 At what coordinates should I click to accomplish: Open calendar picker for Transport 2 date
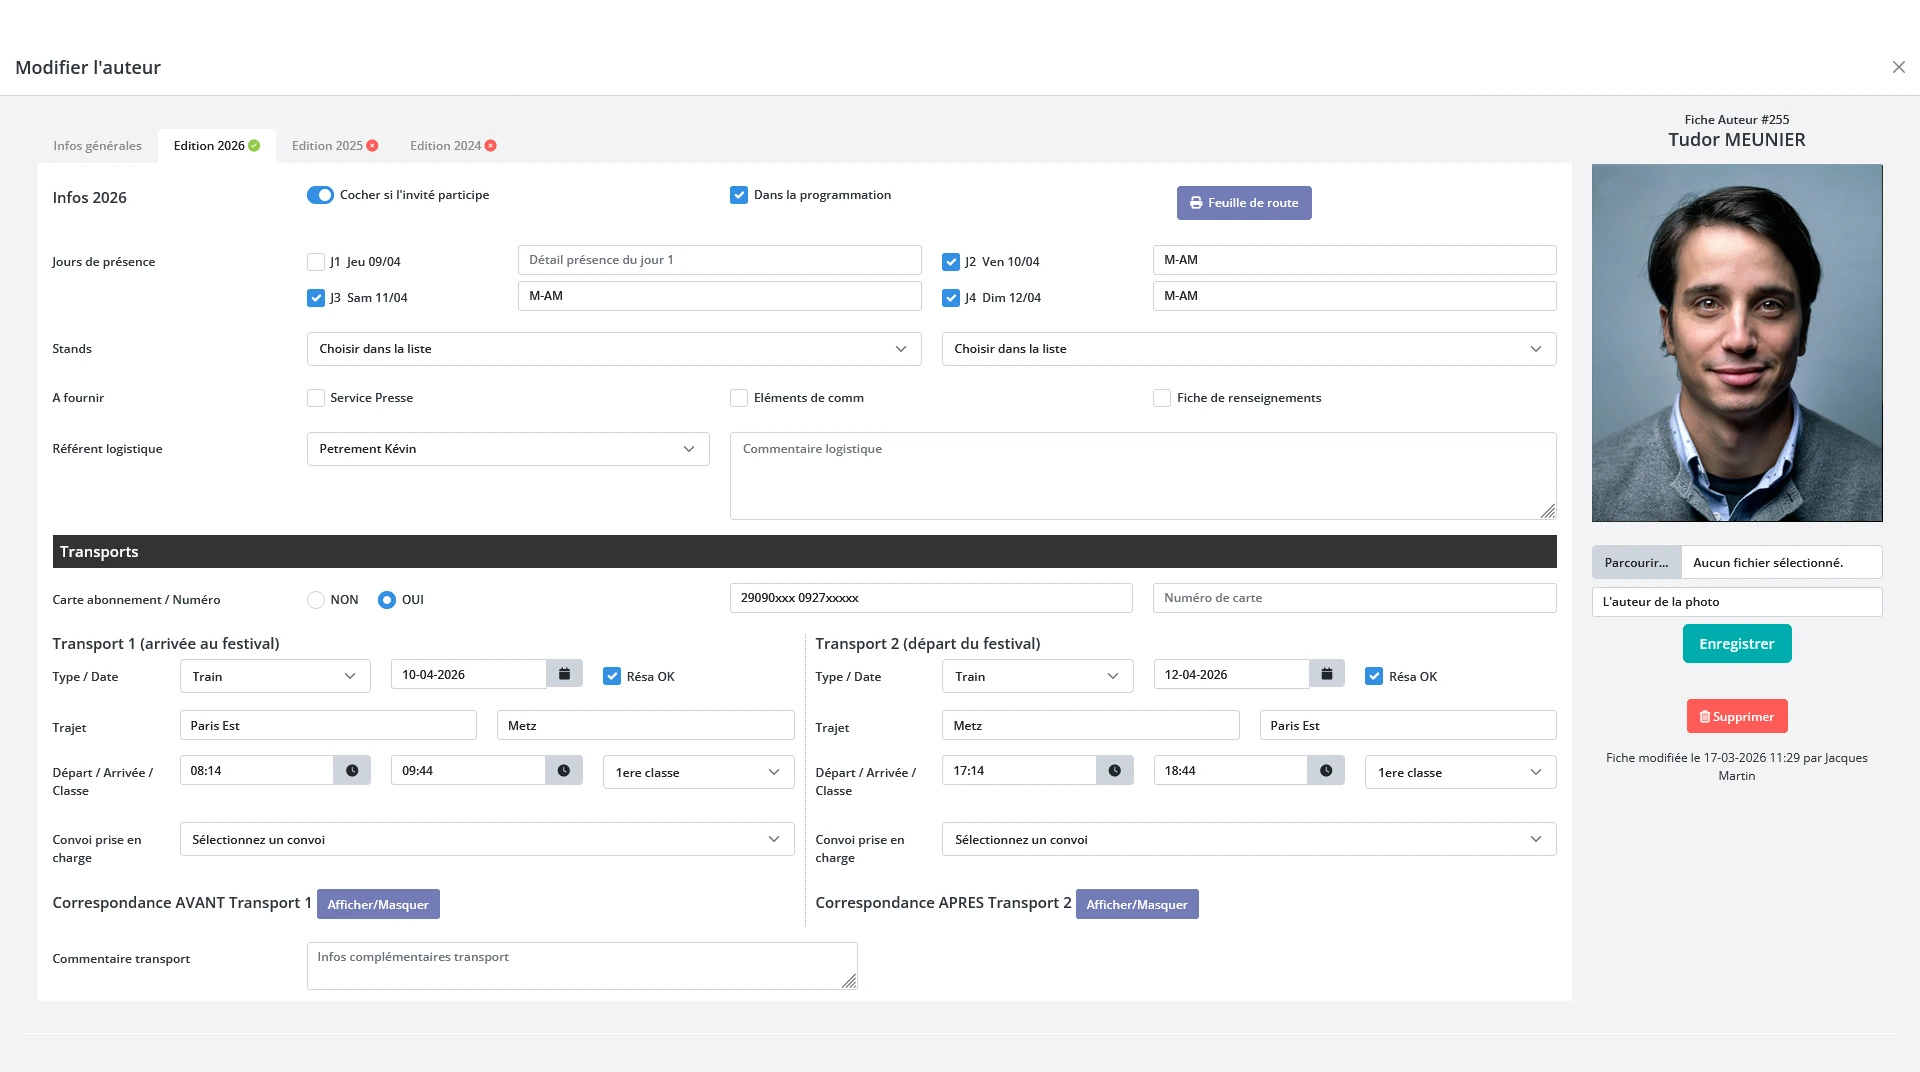(x=1326, y=675)
